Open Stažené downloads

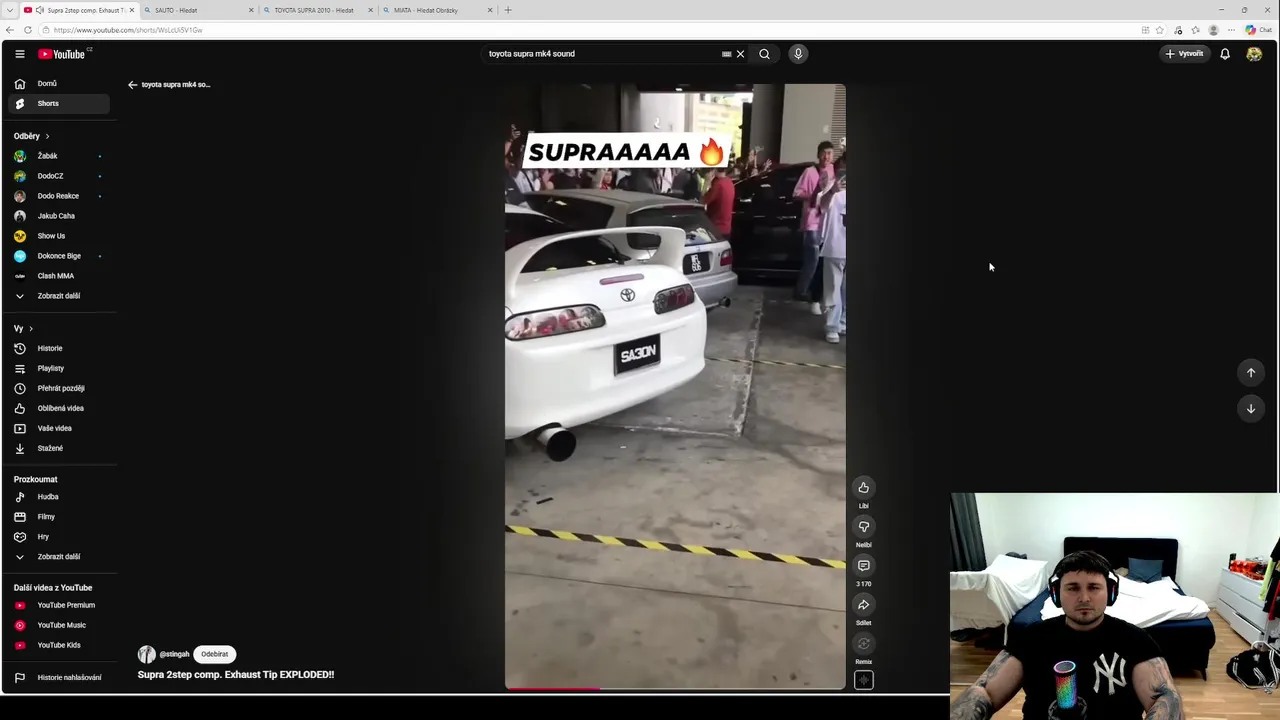tap(59, 448)
